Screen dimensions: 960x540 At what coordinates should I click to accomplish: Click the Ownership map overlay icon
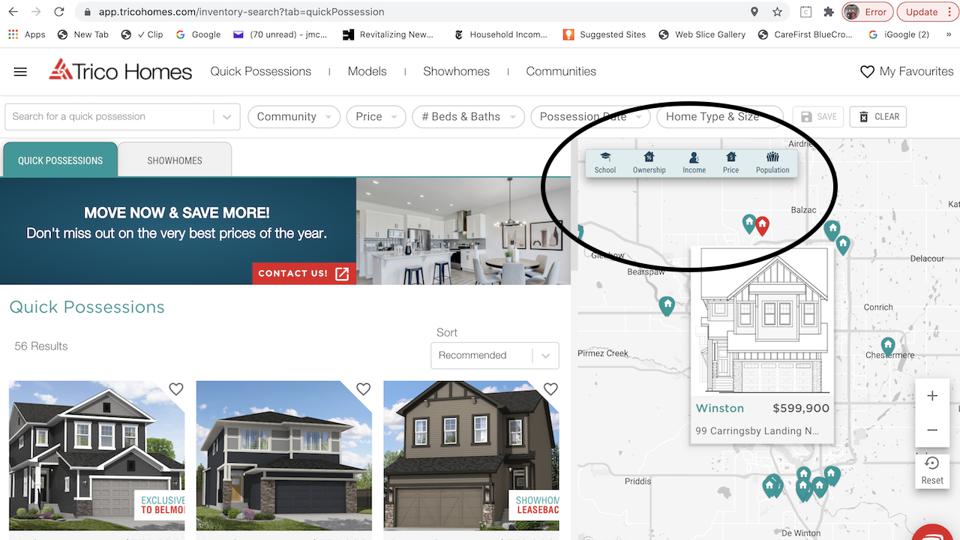point(649,162)
